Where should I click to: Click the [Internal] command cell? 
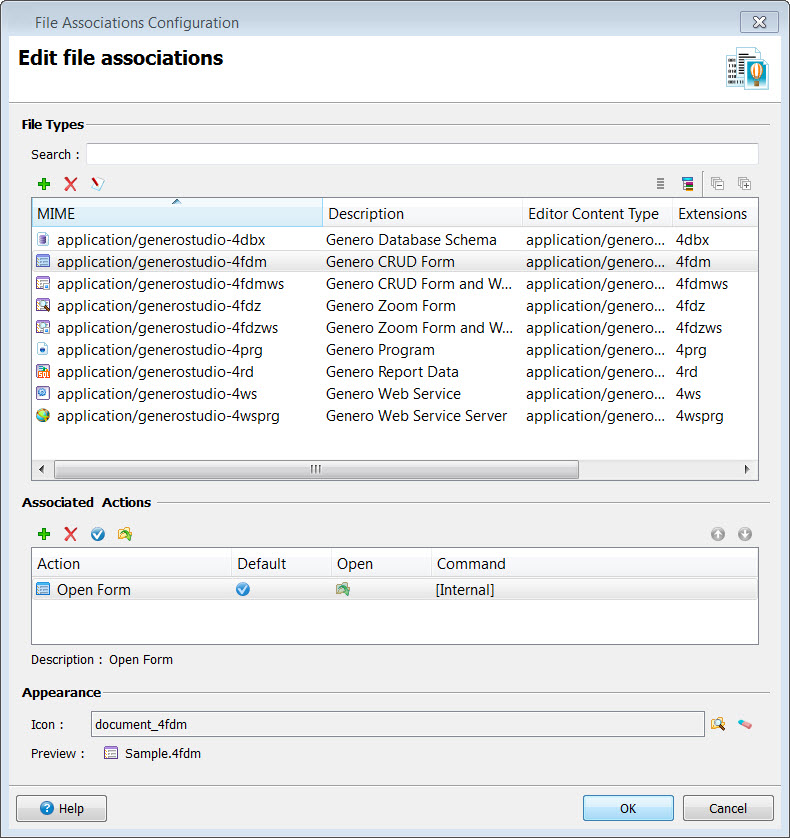coord(465,589)
